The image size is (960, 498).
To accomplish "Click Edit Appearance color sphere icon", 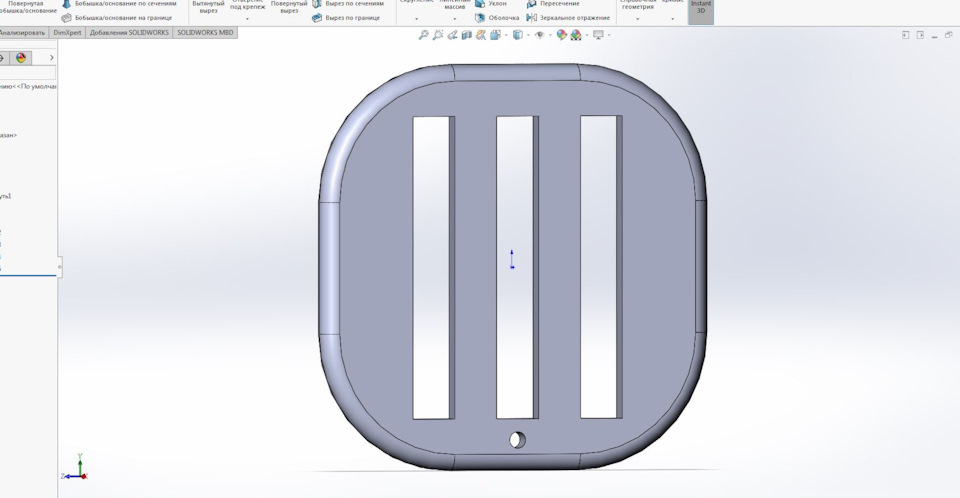I will click(x=561, y=36).
